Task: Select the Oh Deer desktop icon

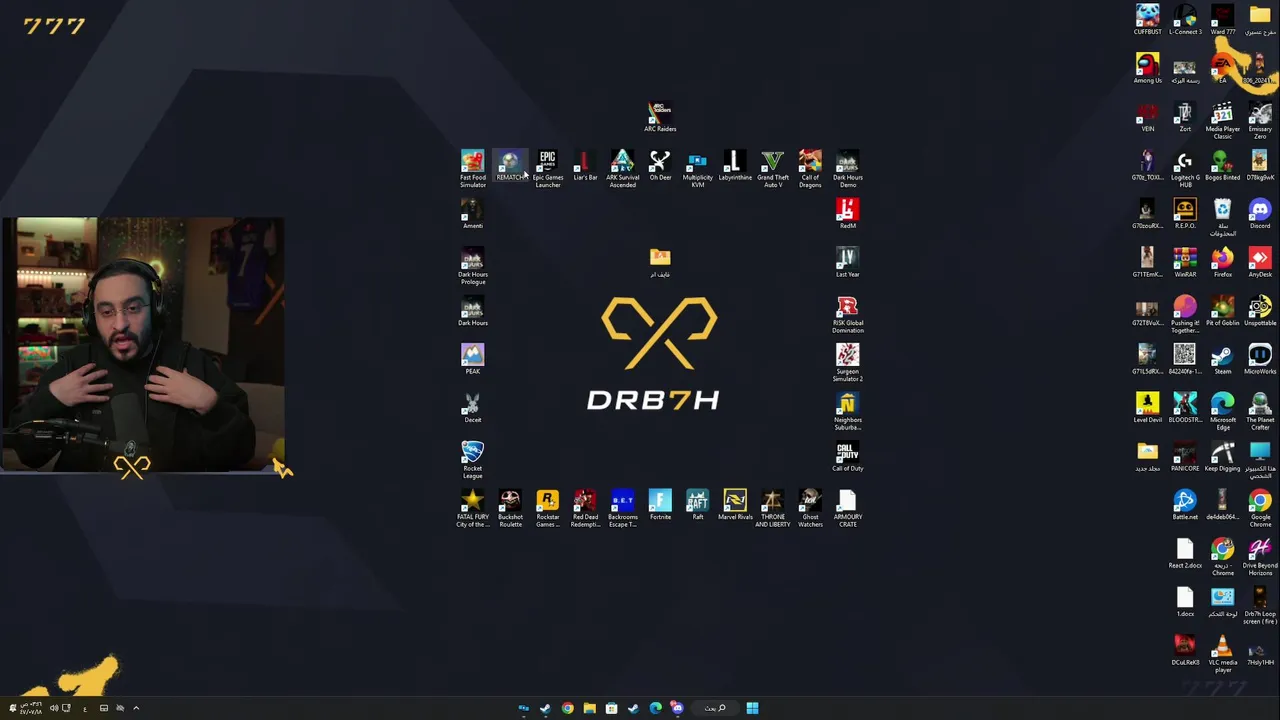Action: [x=660, y=166]
